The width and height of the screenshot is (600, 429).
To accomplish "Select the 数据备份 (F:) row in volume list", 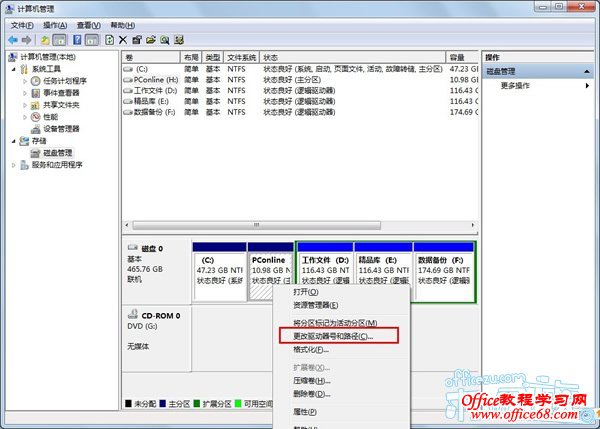I will click(x=300, y=112).
